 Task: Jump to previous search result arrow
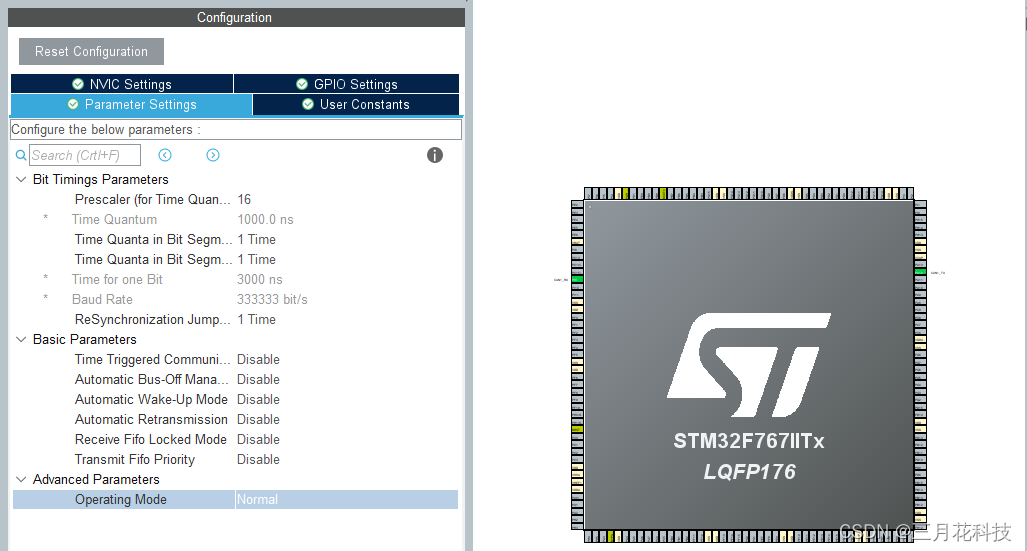(x=165, y=155)
